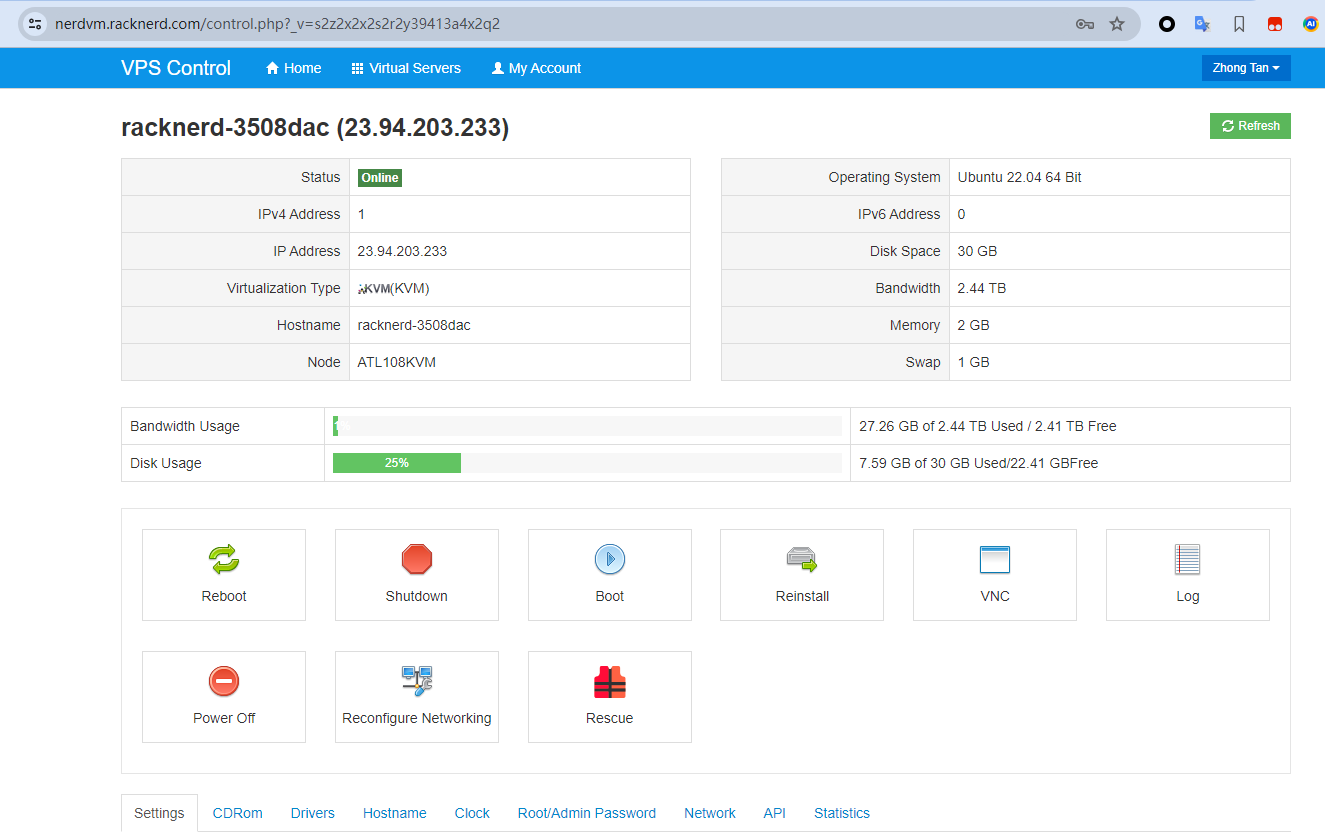The height and width of the screenshot is (840, 1325).
Task: Switch to the Network tab
Action: point(710,813)
